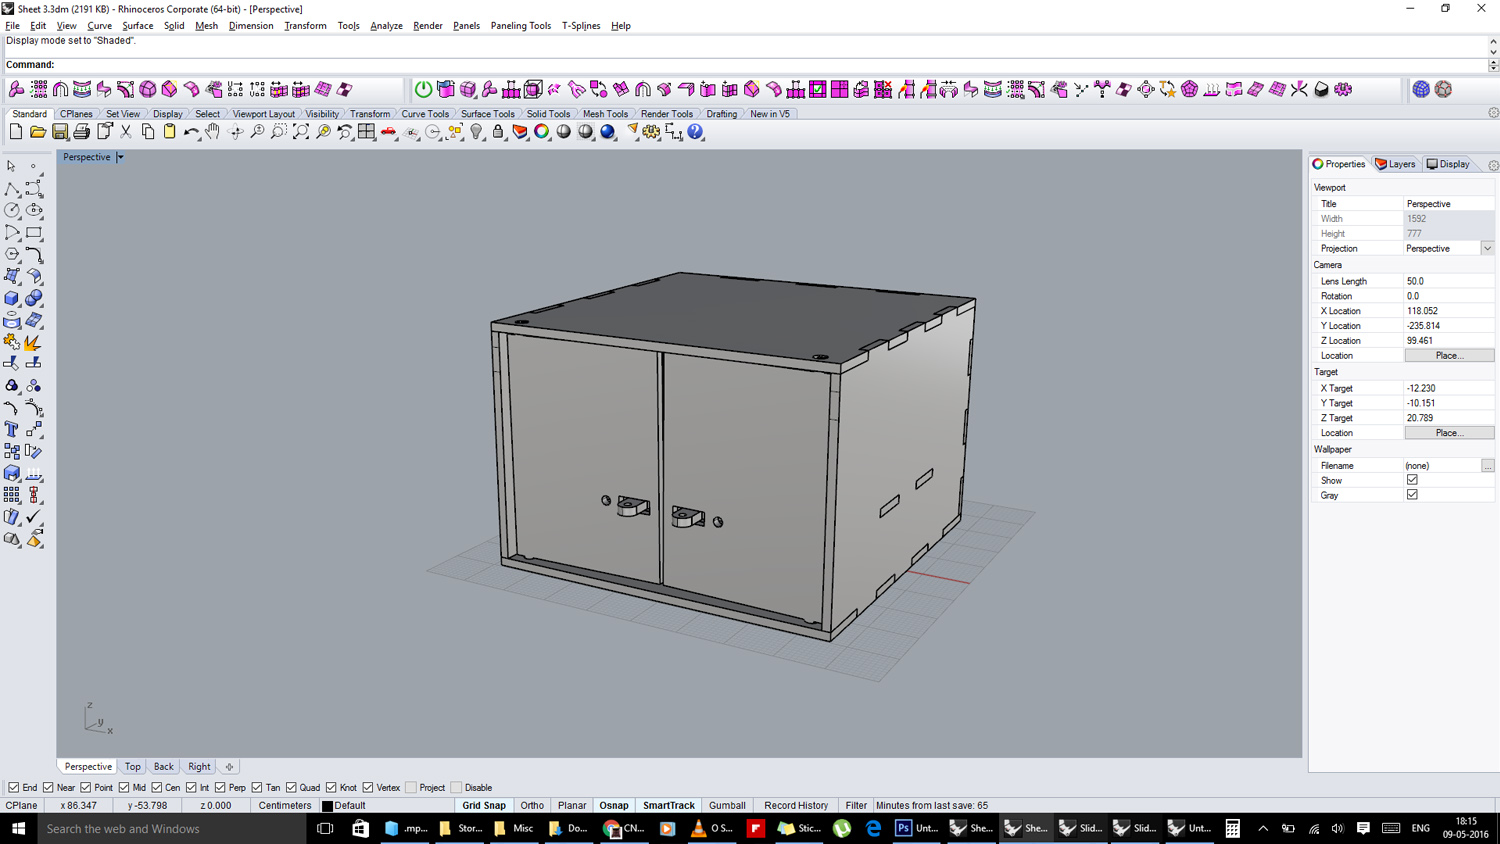Image resolution: width=1500 pixels, height=844 pixels.
Task: Click the Copy icon in Standard toolbar
Action: (x=148, y=132)
